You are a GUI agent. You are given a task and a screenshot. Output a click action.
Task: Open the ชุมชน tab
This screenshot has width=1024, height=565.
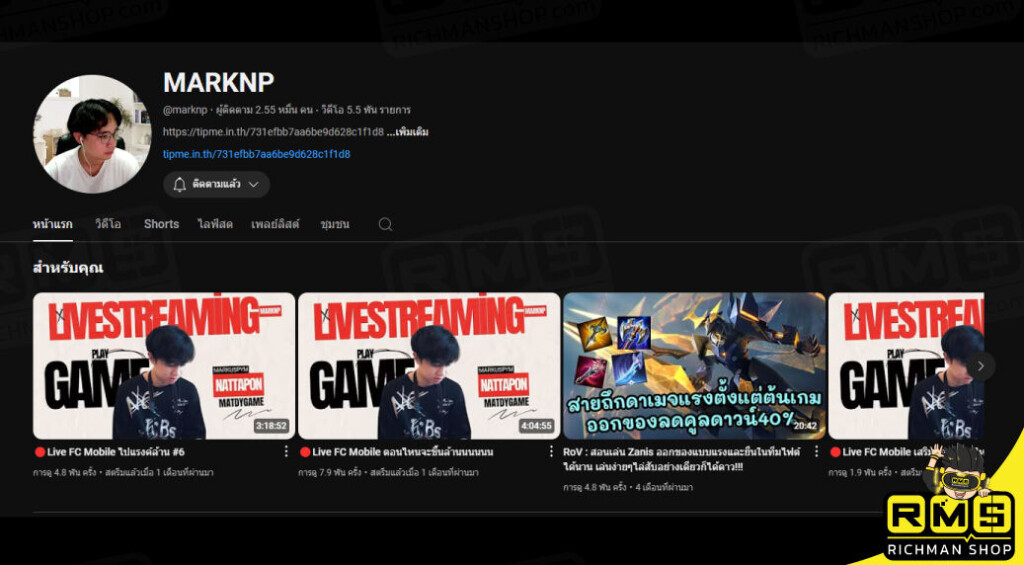click(335, 225)
